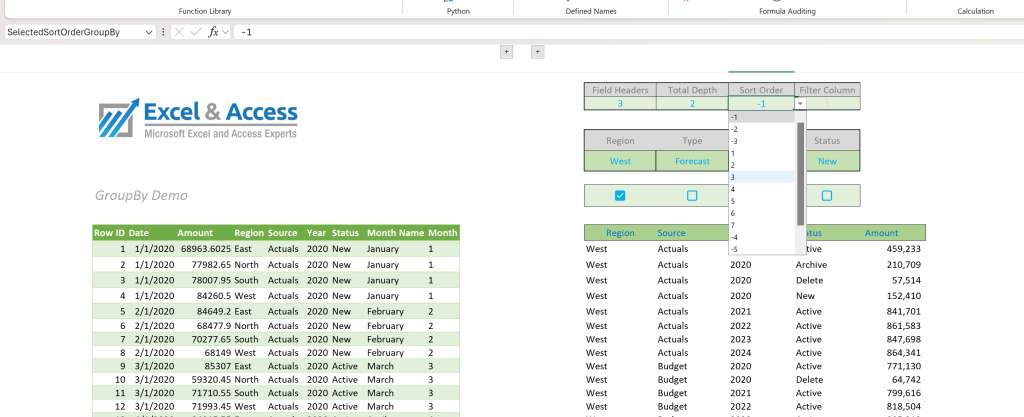
Task: Tick the checkbox below the Status New cell
Action: [x=827, y=196]
